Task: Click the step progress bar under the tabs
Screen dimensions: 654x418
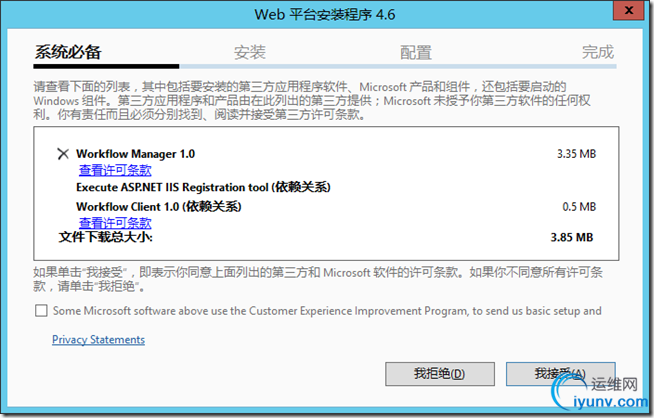Action: tap(325, 66)
